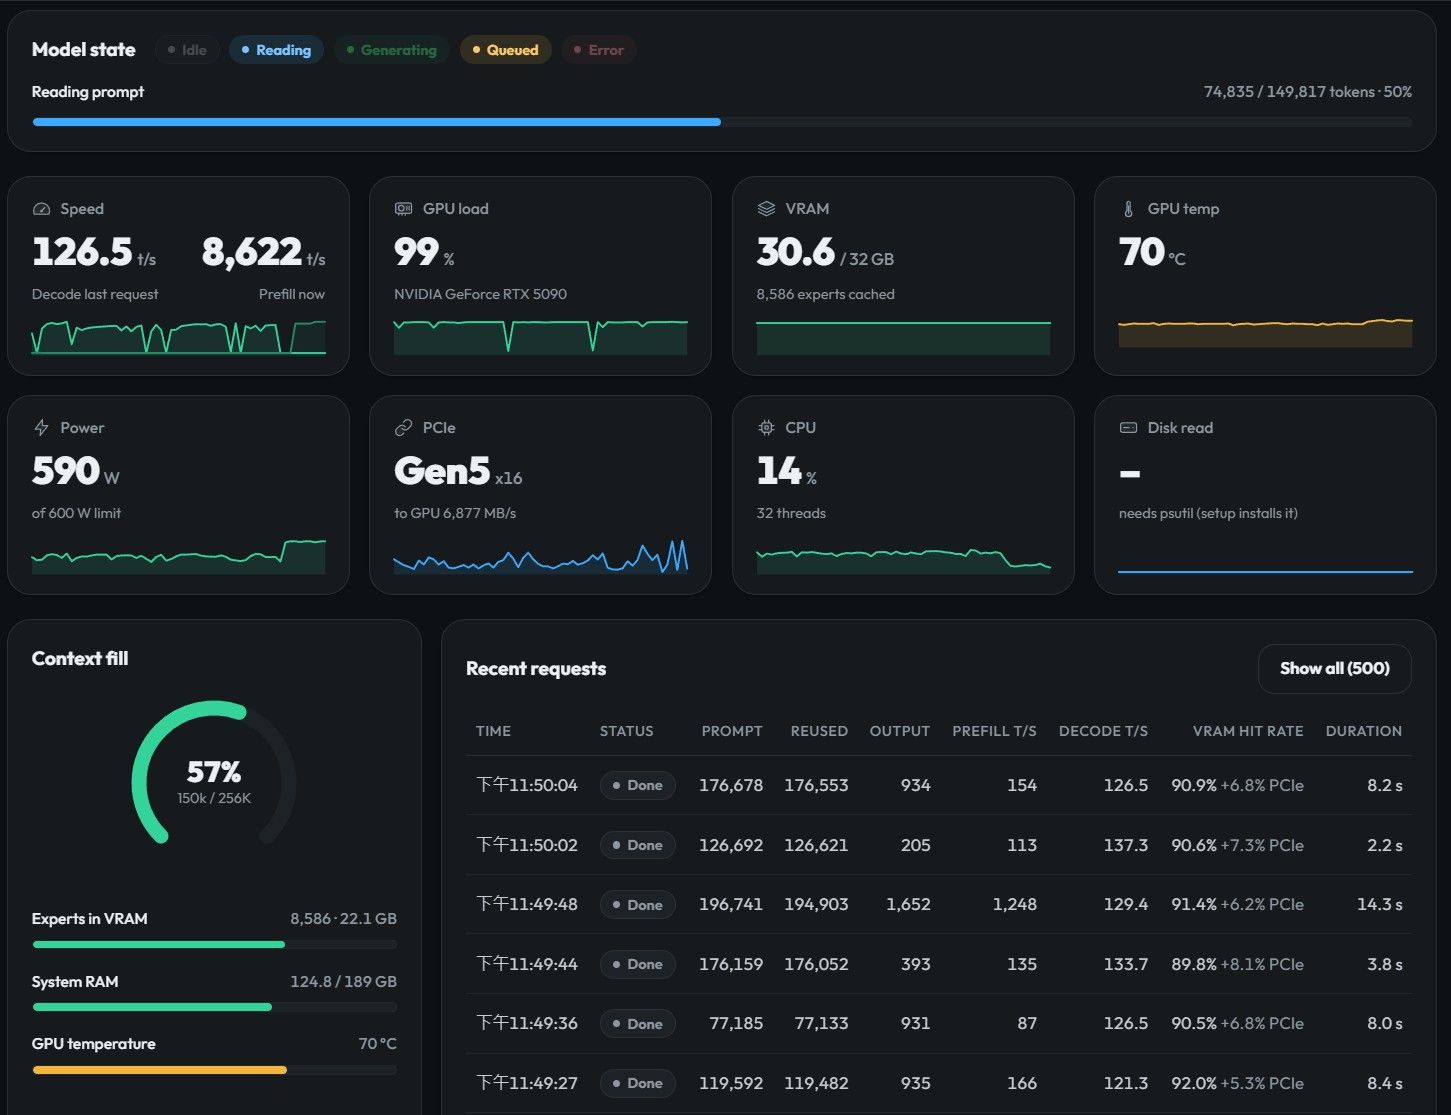Screen dimensions: 1451x1115
Task: Click the layers icon next to VRAM
Action: [x=766, y=209]
